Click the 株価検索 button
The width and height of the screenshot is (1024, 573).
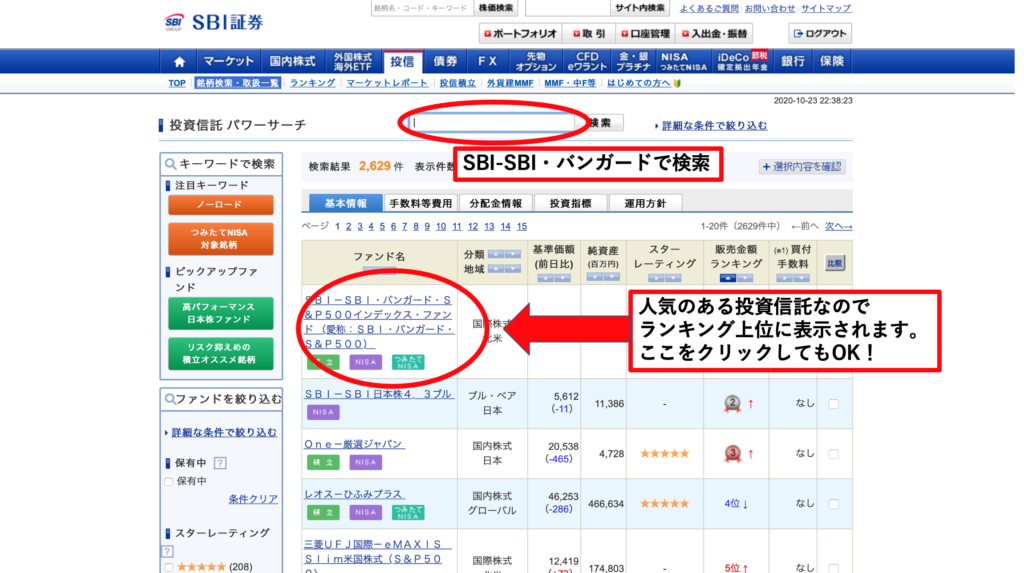(496, 8)
